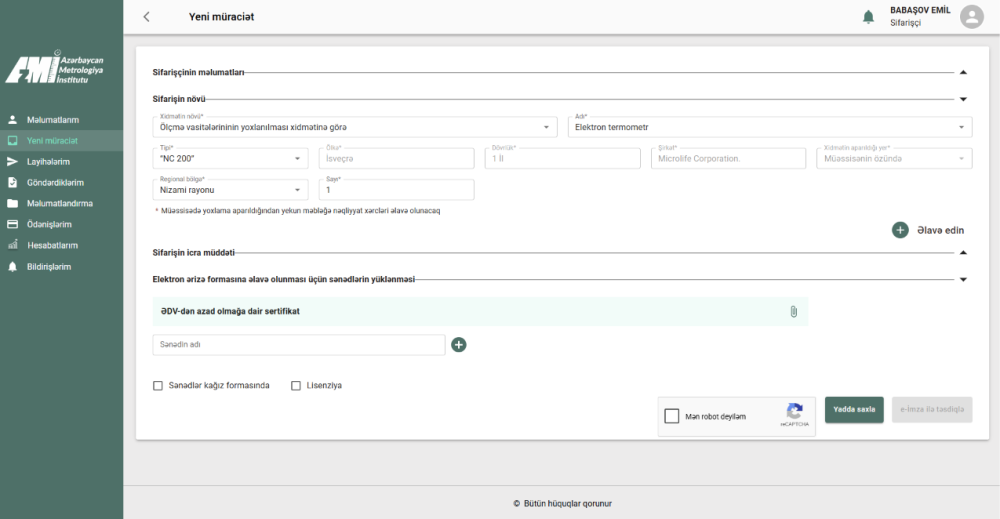Screen dimensions: 1000x519
Task: Click the Bütün hüquqlar qorunur footer text
Action: [x=568, y=504]
